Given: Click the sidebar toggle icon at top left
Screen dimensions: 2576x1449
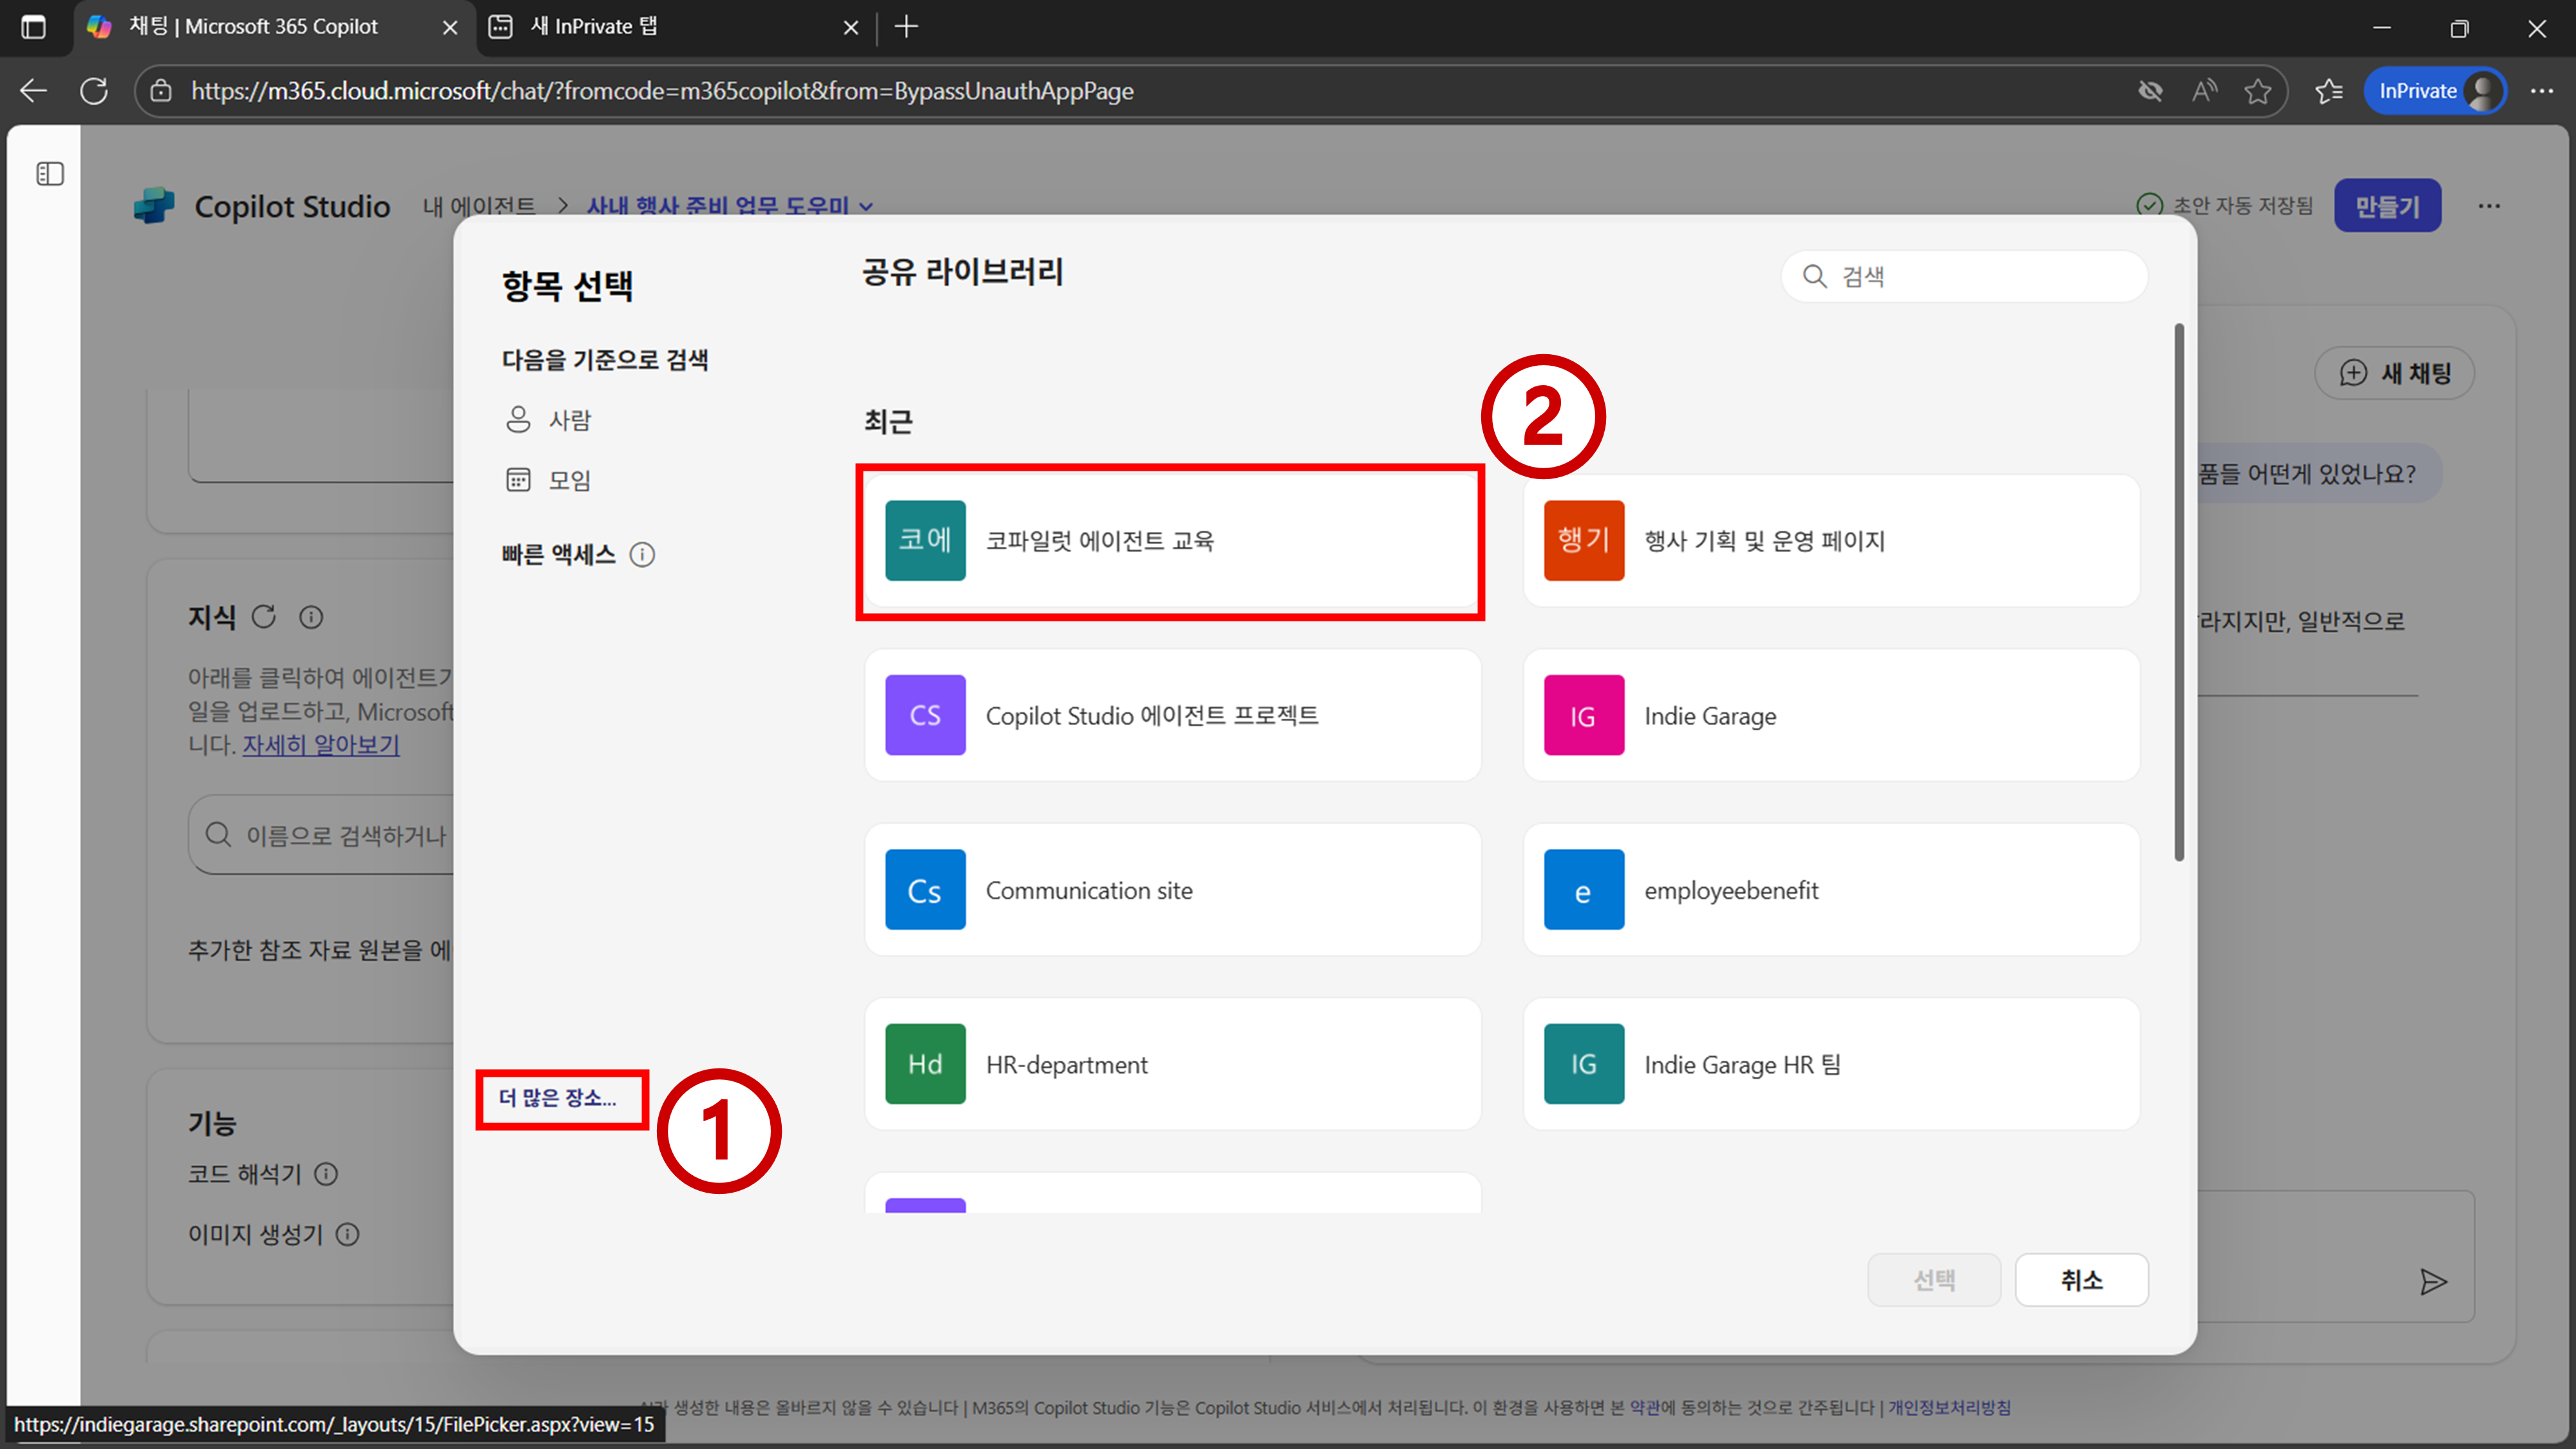Looking at the screenshot, I should pyautogui.click(x=50, y=174).
